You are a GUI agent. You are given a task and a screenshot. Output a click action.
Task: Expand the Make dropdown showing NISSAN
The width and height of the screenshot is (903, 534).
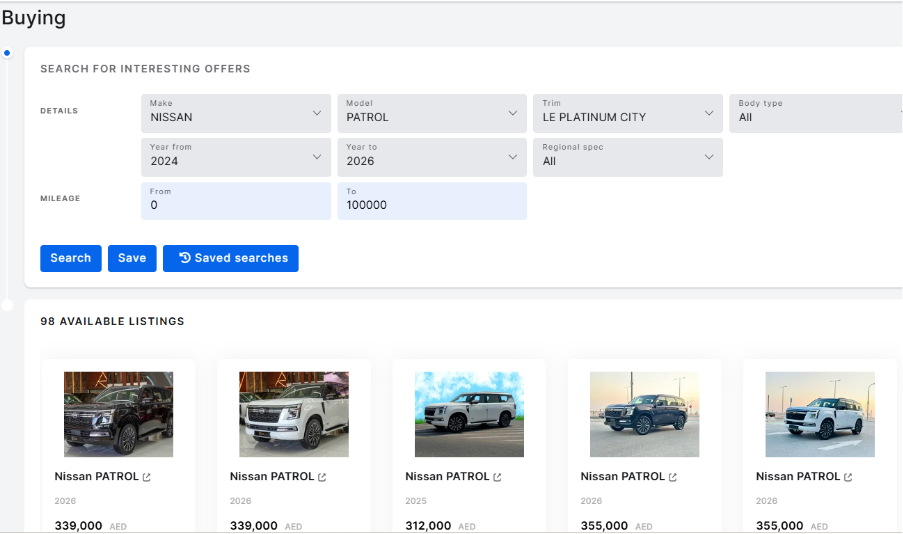pos(236,113)
